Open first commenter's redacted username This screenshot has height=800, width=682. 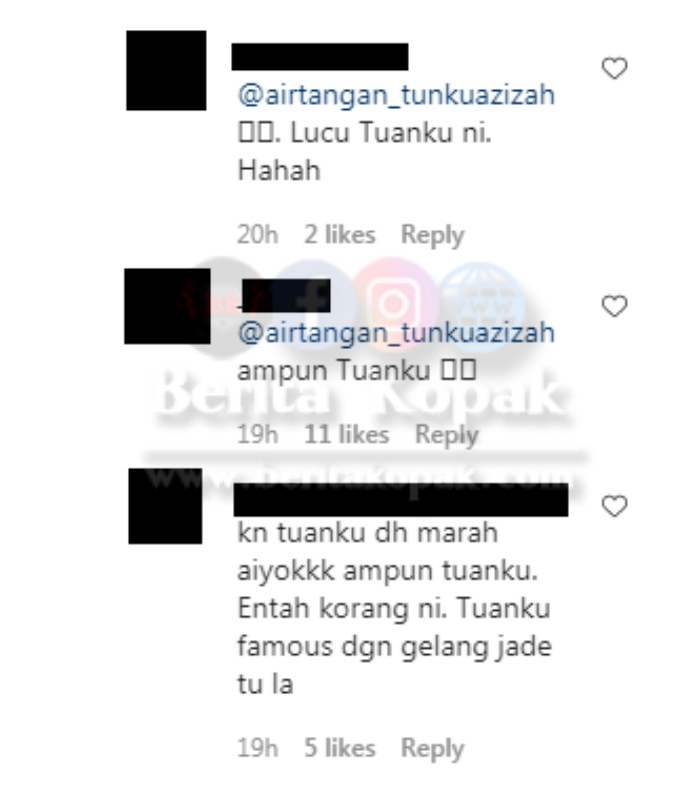pos(320,57)
